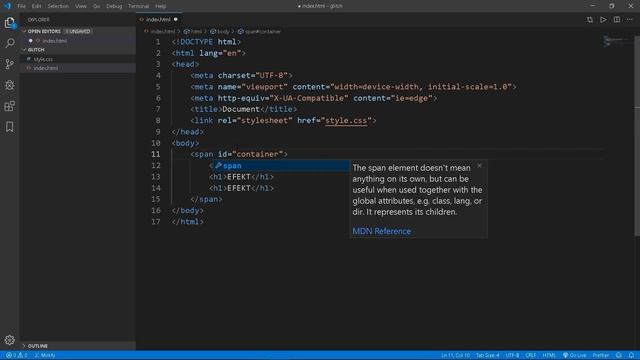The width and height of the screenshot is (640, 360).
Task: Select the span autocomplete suggestion
Action: (280, 166)
